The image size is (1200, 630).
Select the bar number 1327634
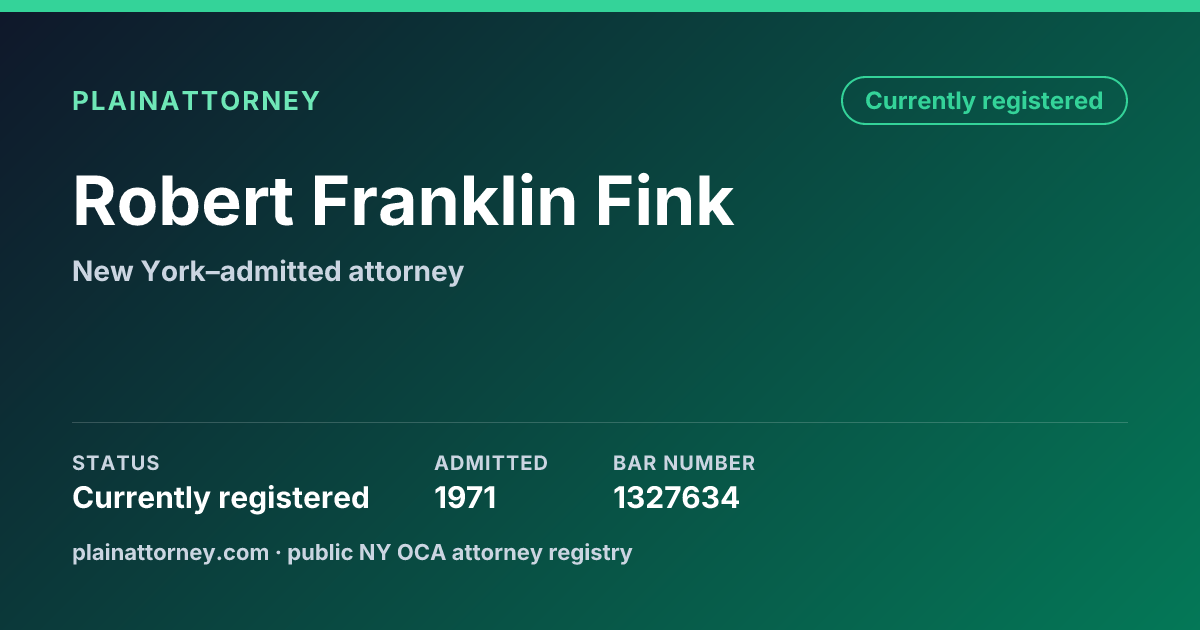click(x=676, y=497)
